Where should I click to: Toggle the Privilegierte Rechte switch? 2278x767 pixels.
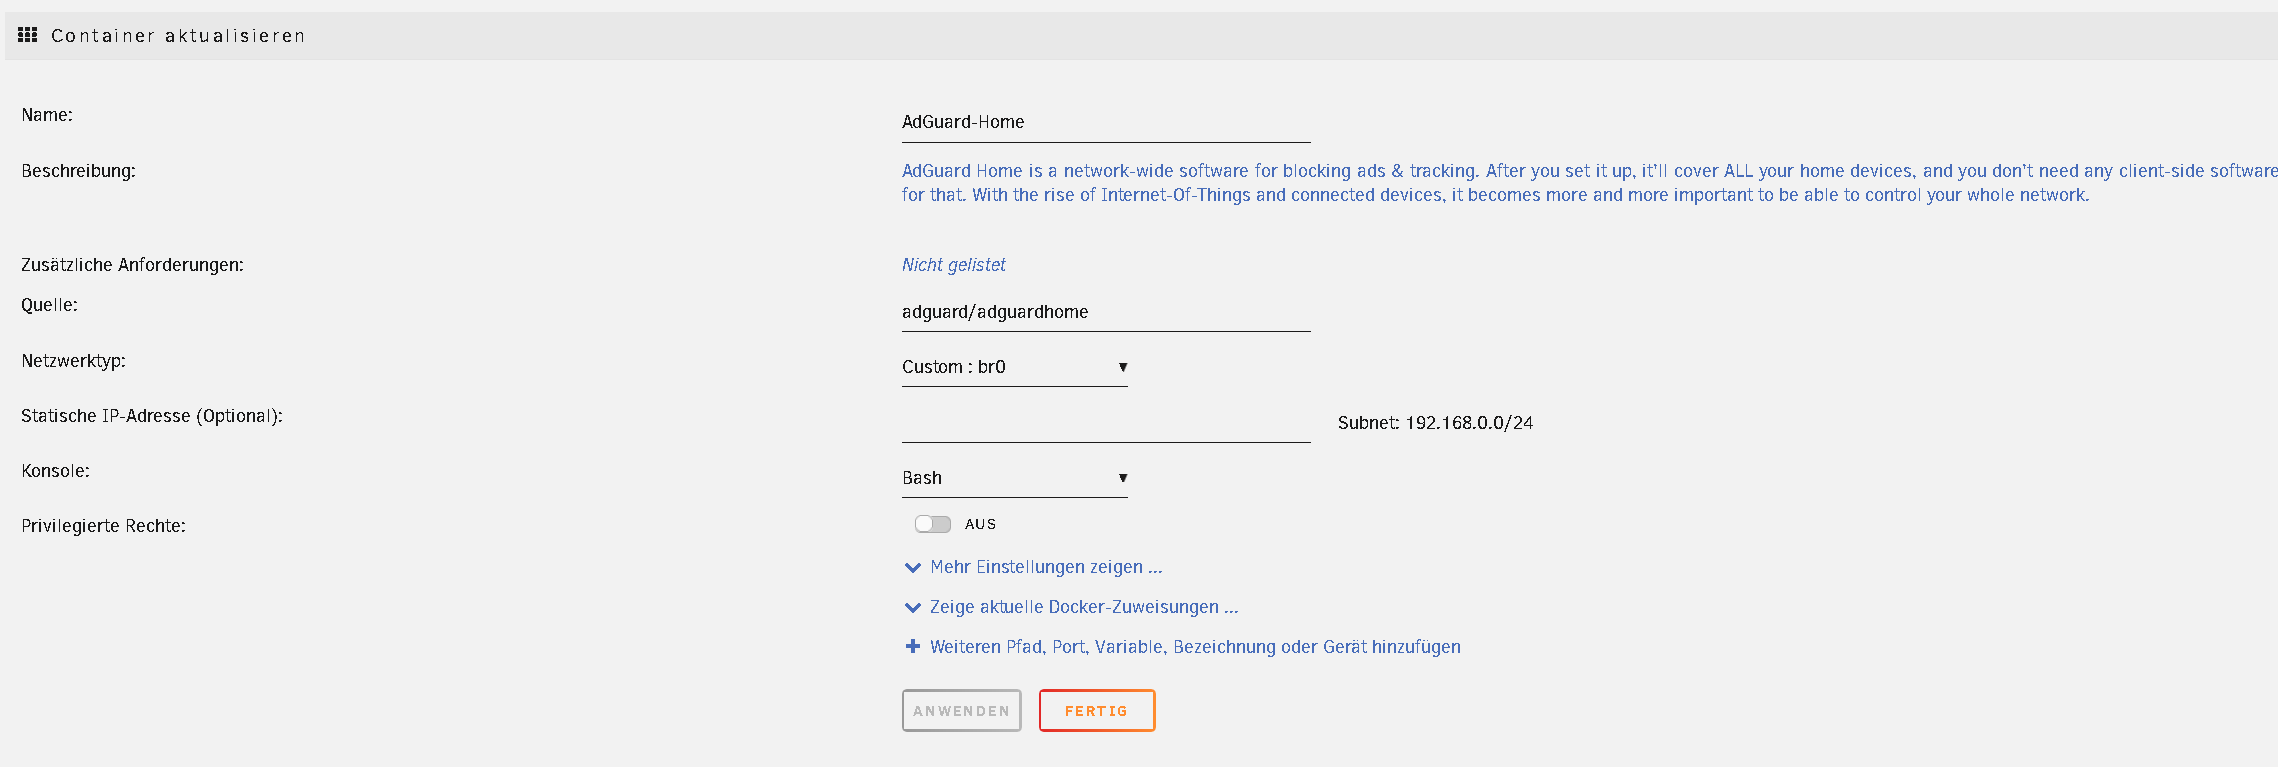[x=932, y=524]
